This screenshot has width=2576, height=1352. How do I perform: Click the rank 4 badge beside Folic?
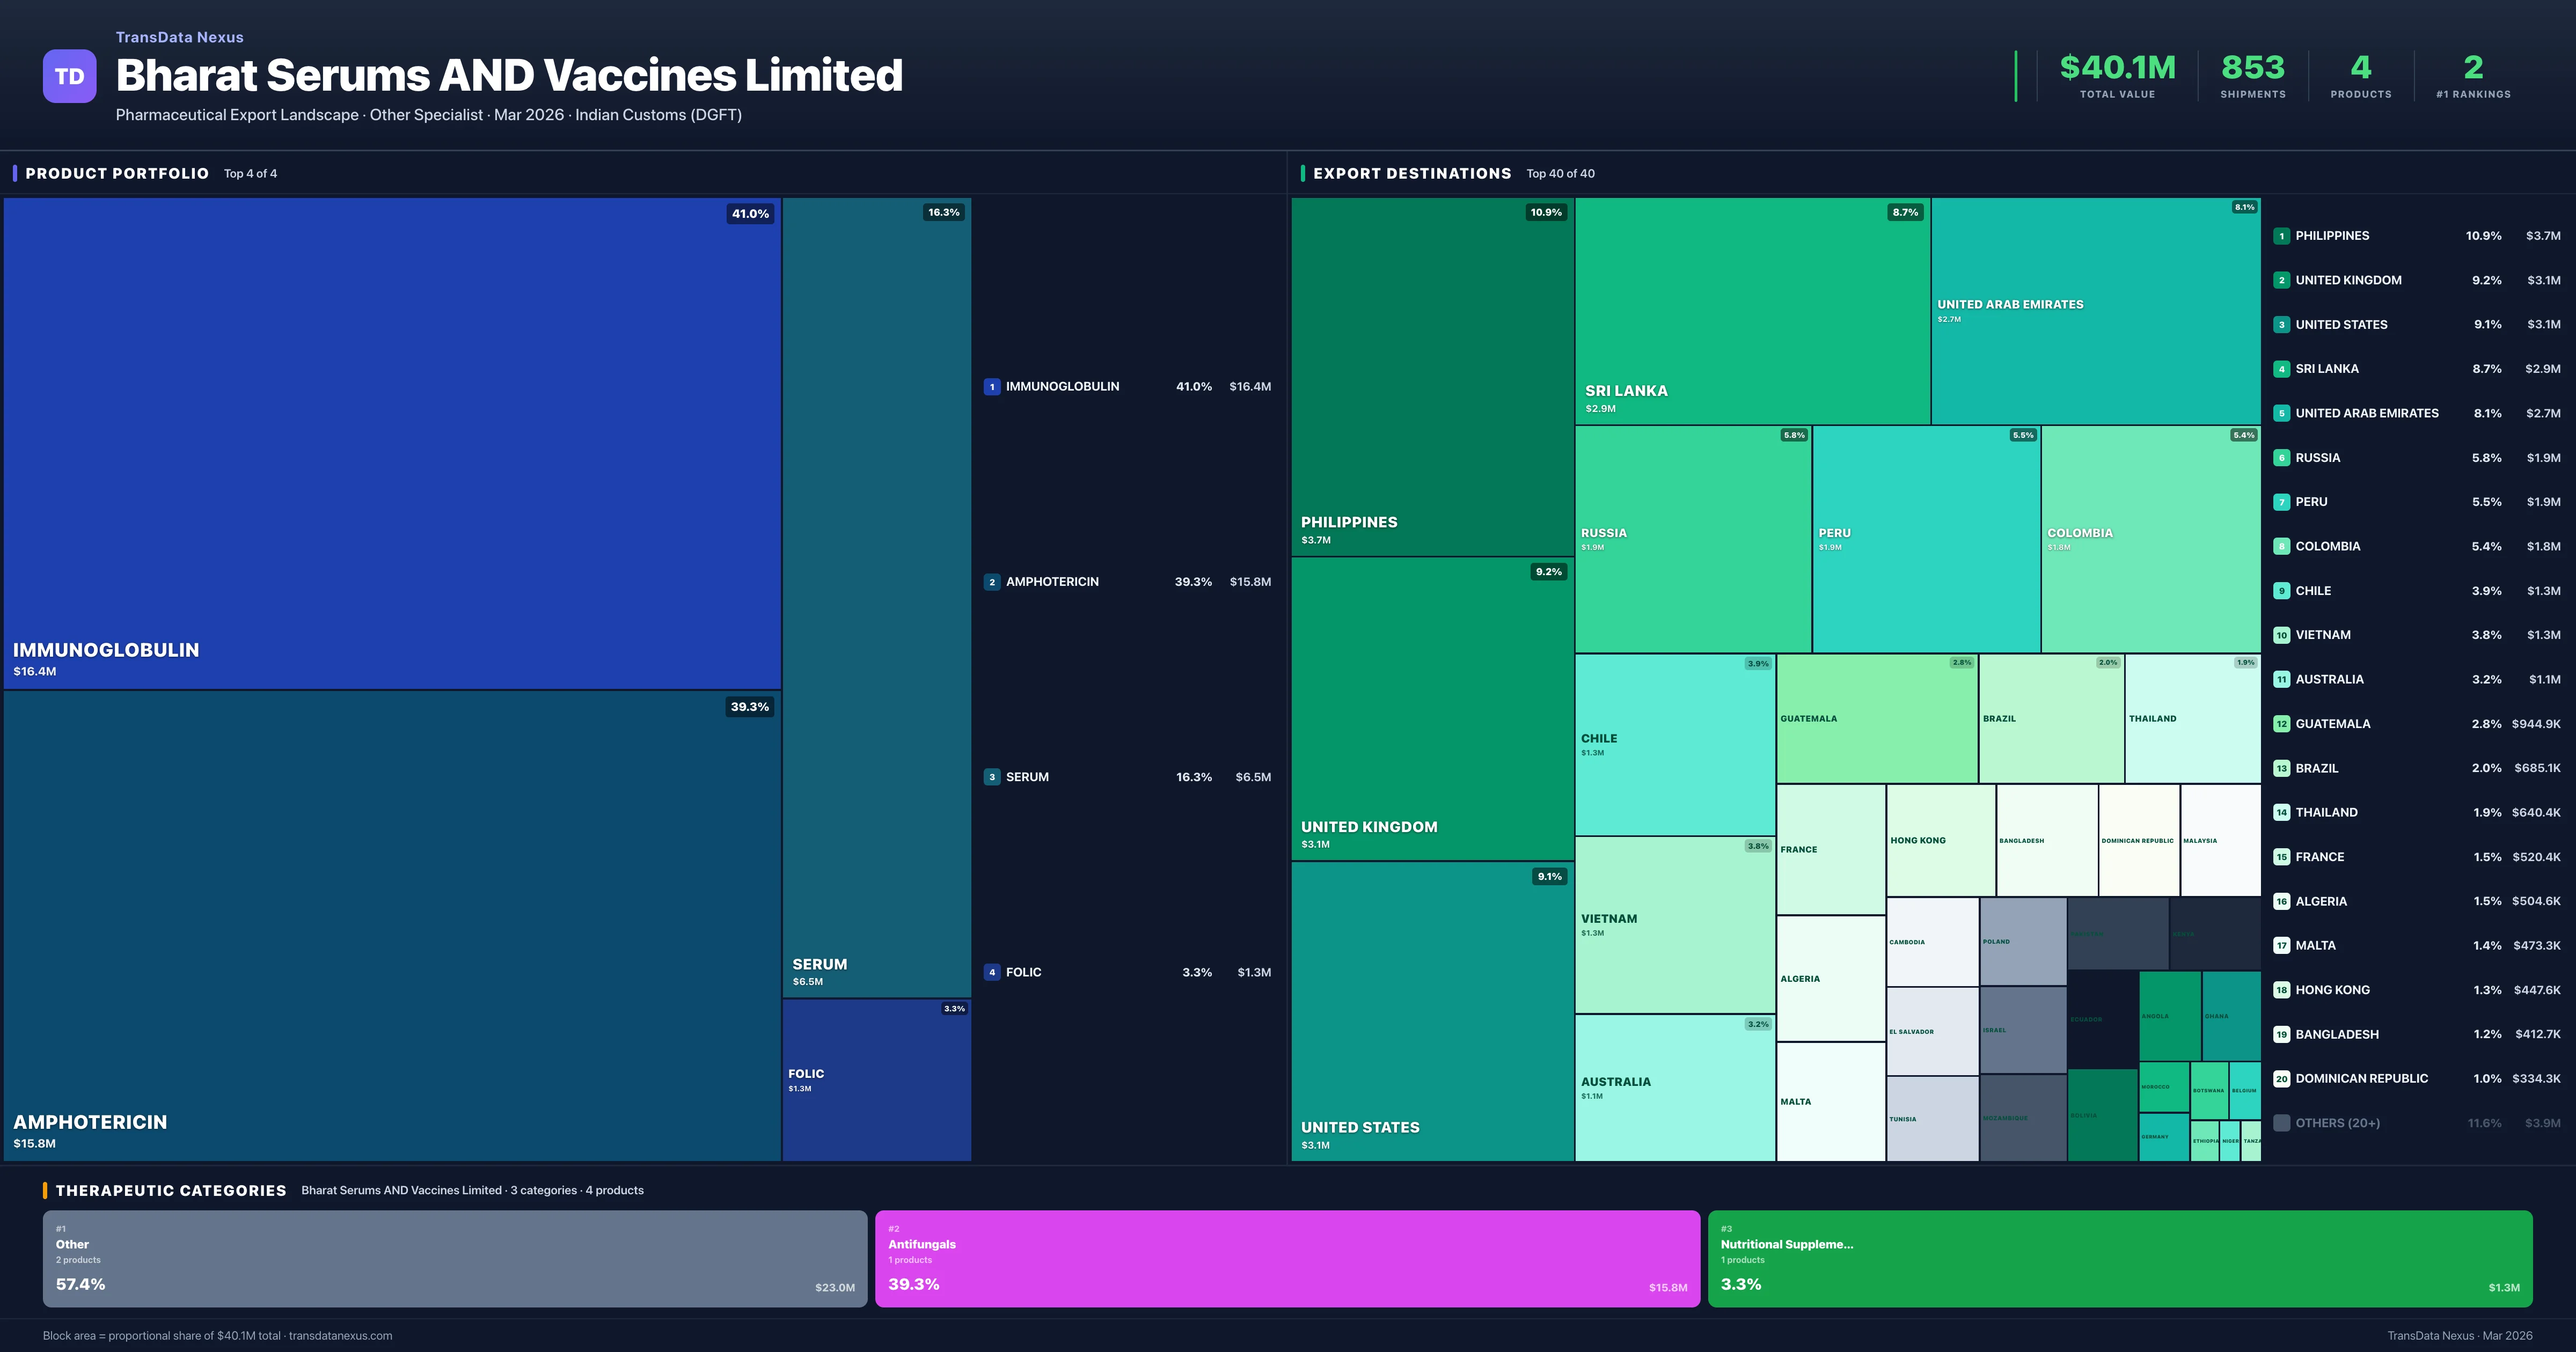click(x=991, y=972)
